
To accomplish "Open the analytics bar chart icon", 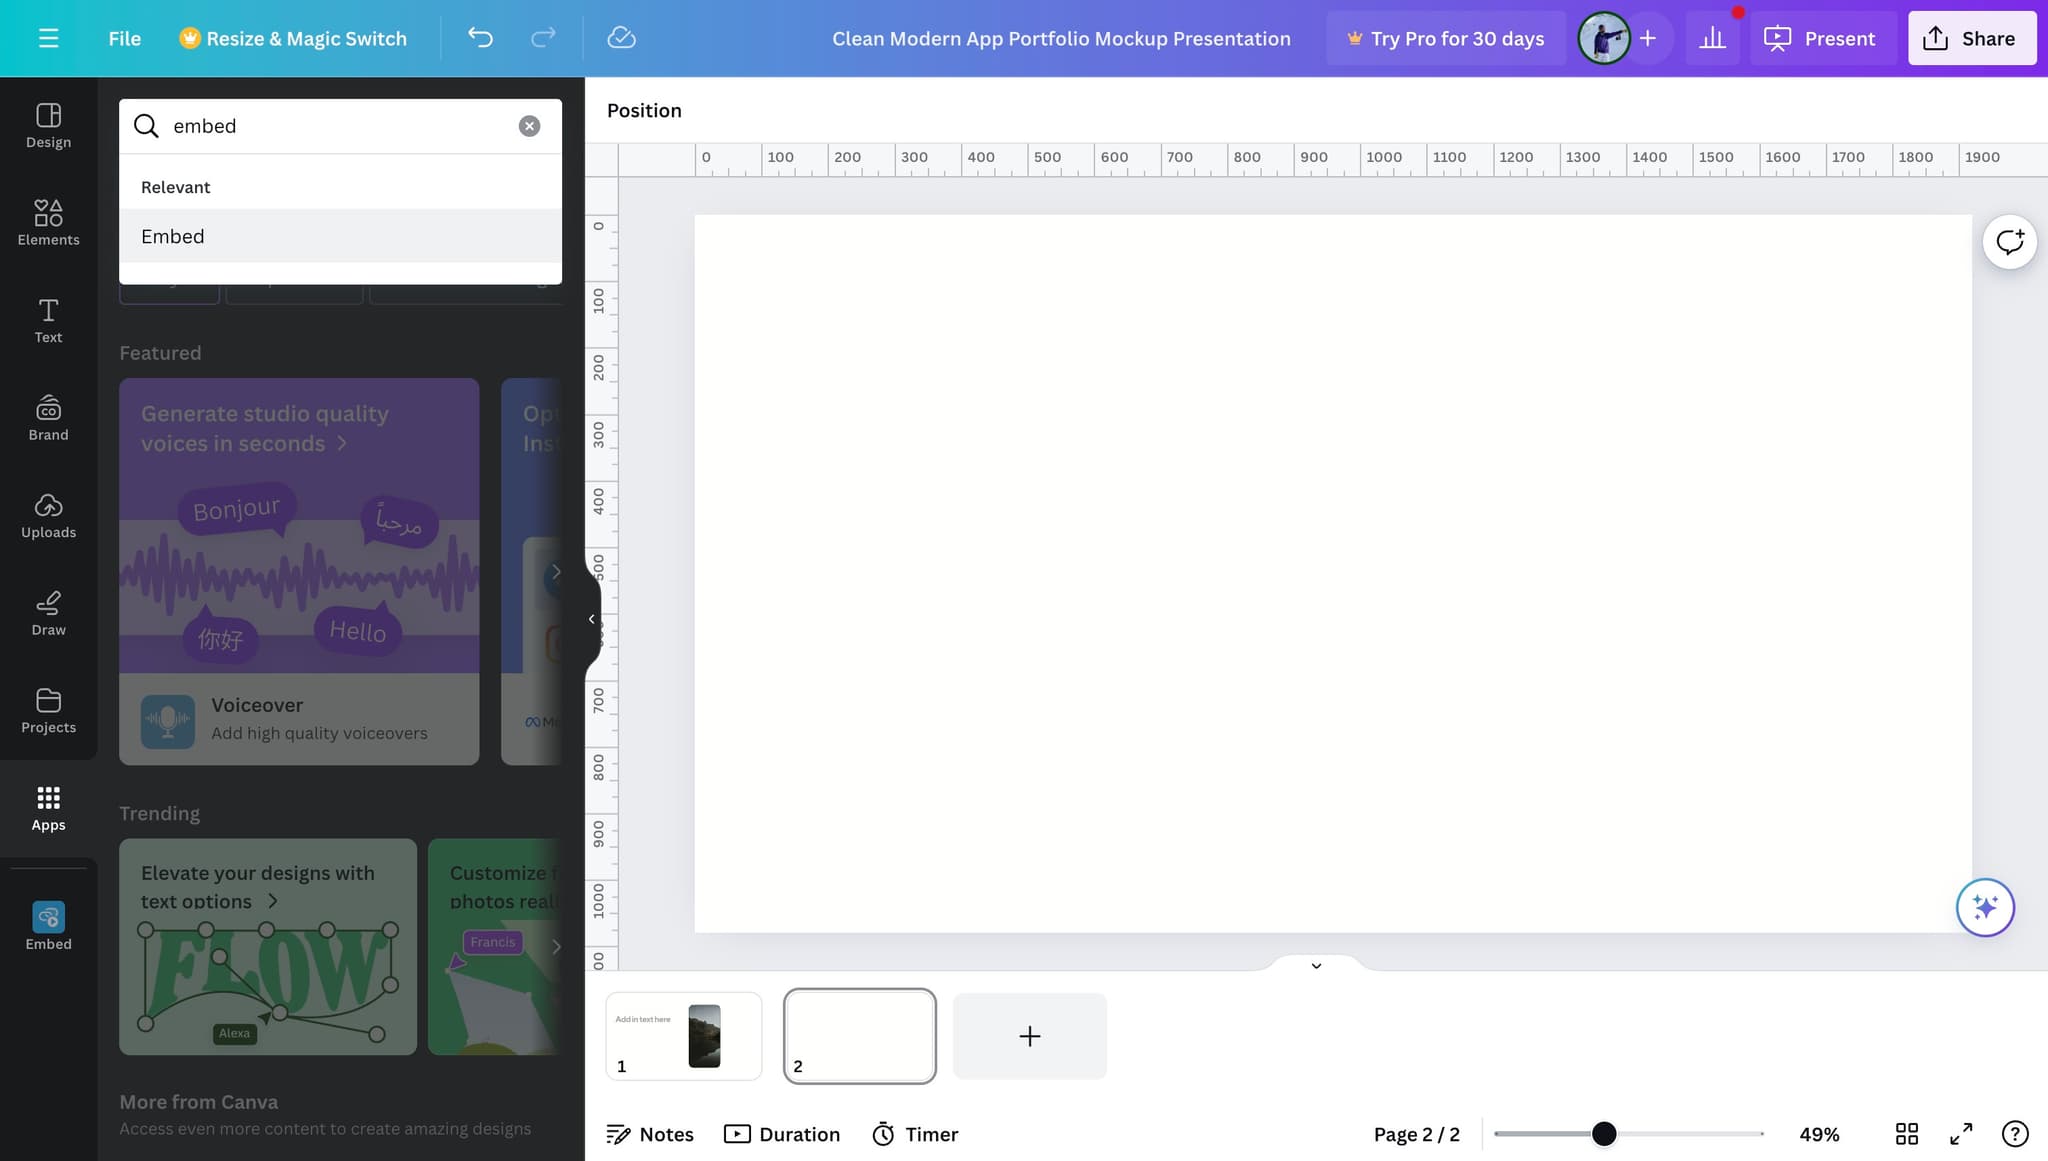I will click(x=1712, y=38).
